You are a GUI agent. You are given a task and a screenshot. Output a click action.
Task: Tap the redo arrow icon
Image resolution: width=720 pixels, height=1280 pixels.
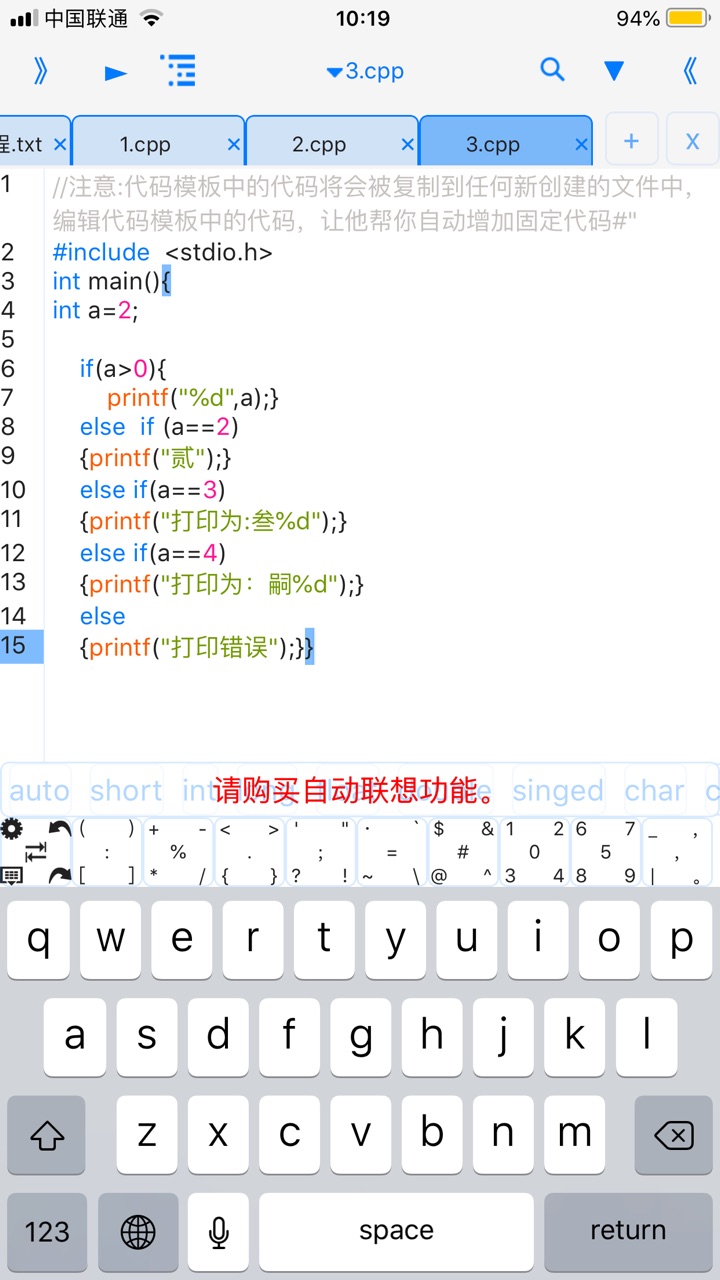(60, 874)
